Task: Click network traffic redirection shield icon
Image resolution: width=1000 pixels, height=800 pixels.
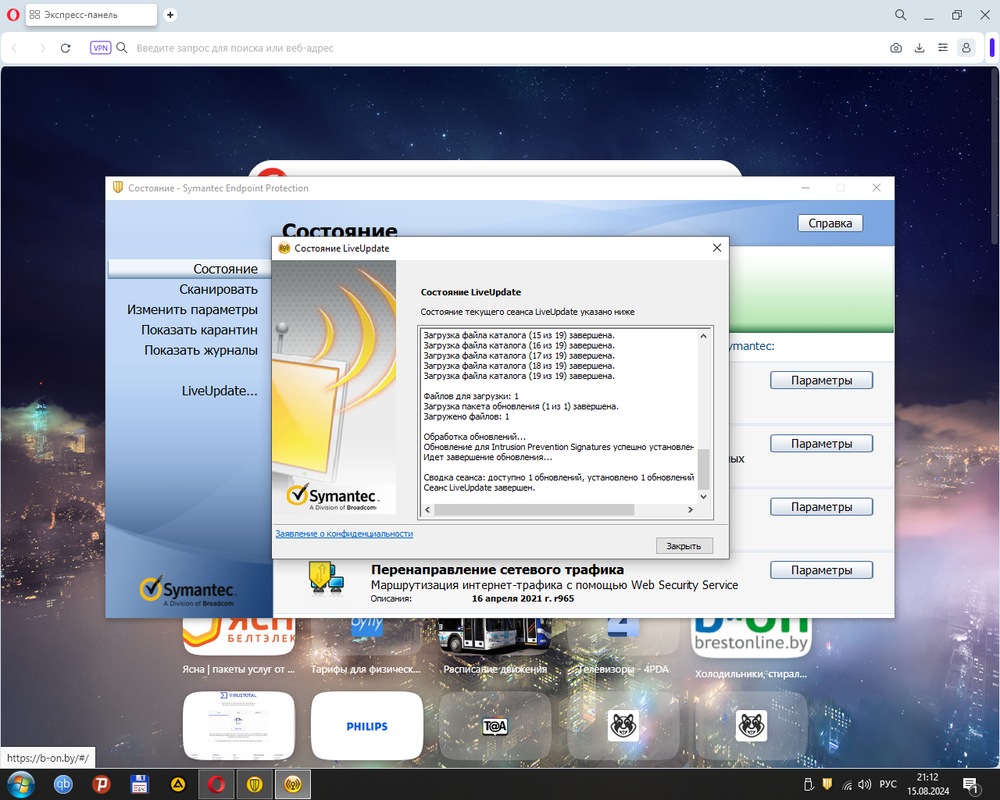Action: click(326, 579)
